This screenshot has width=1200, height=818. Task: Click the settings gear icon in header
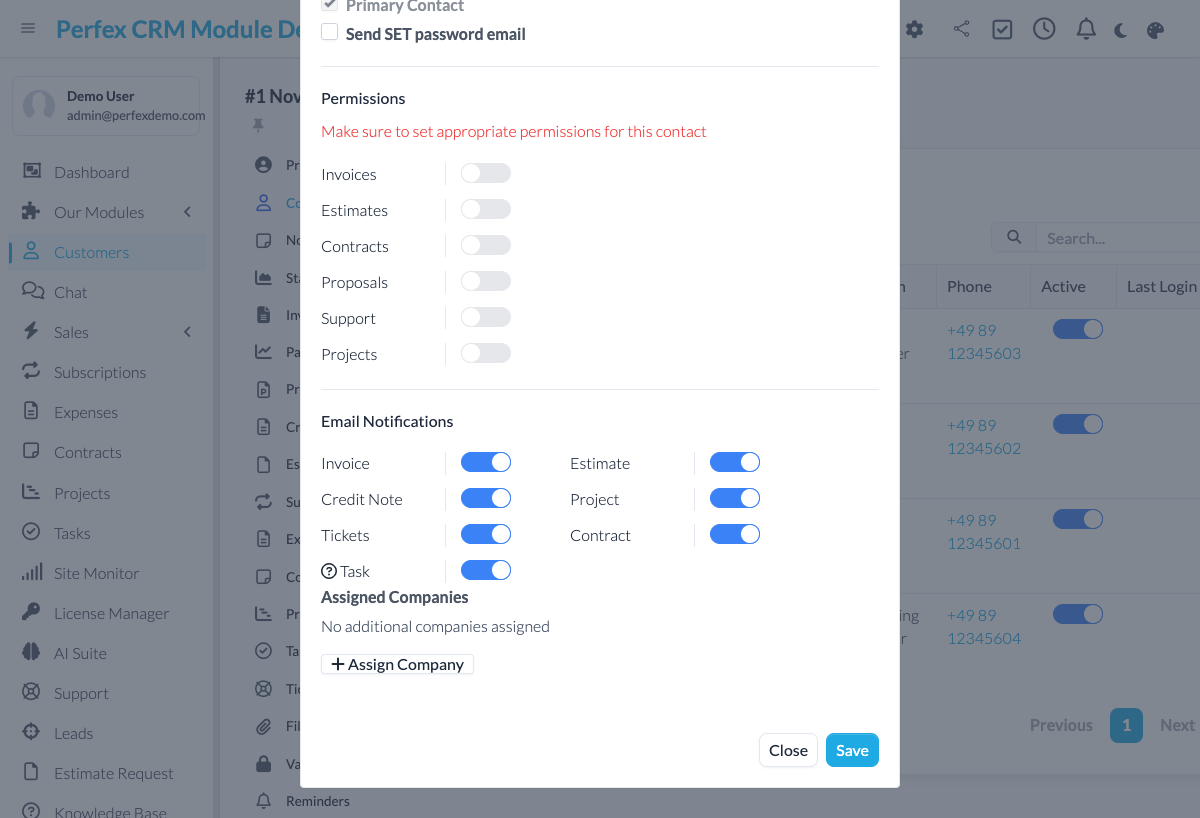914,29
